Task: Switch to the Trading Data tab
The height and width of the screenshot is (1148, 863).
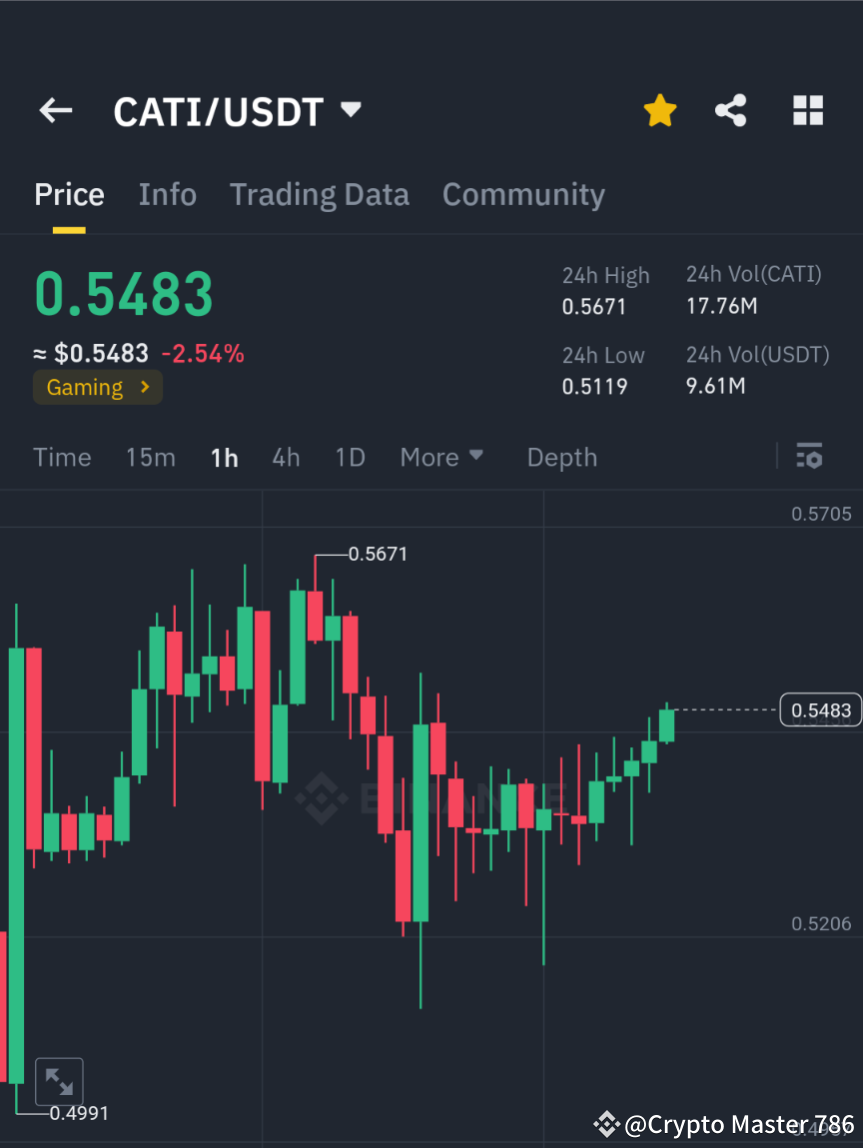Action: 319,194
